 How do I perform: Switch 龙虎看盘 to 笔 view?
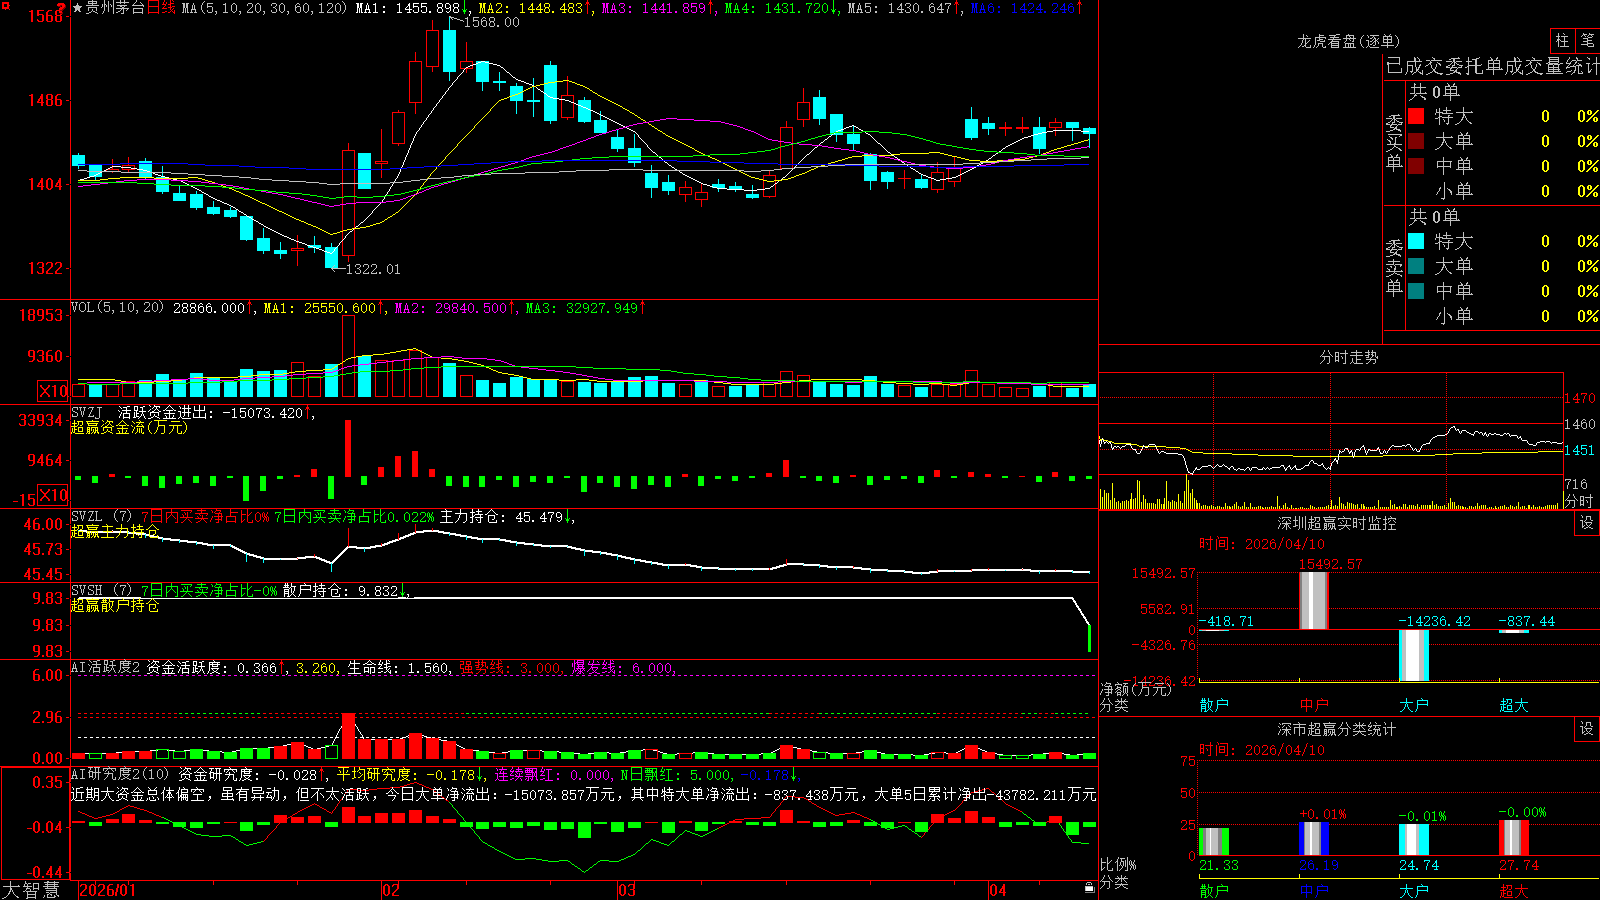[1587, 40]
